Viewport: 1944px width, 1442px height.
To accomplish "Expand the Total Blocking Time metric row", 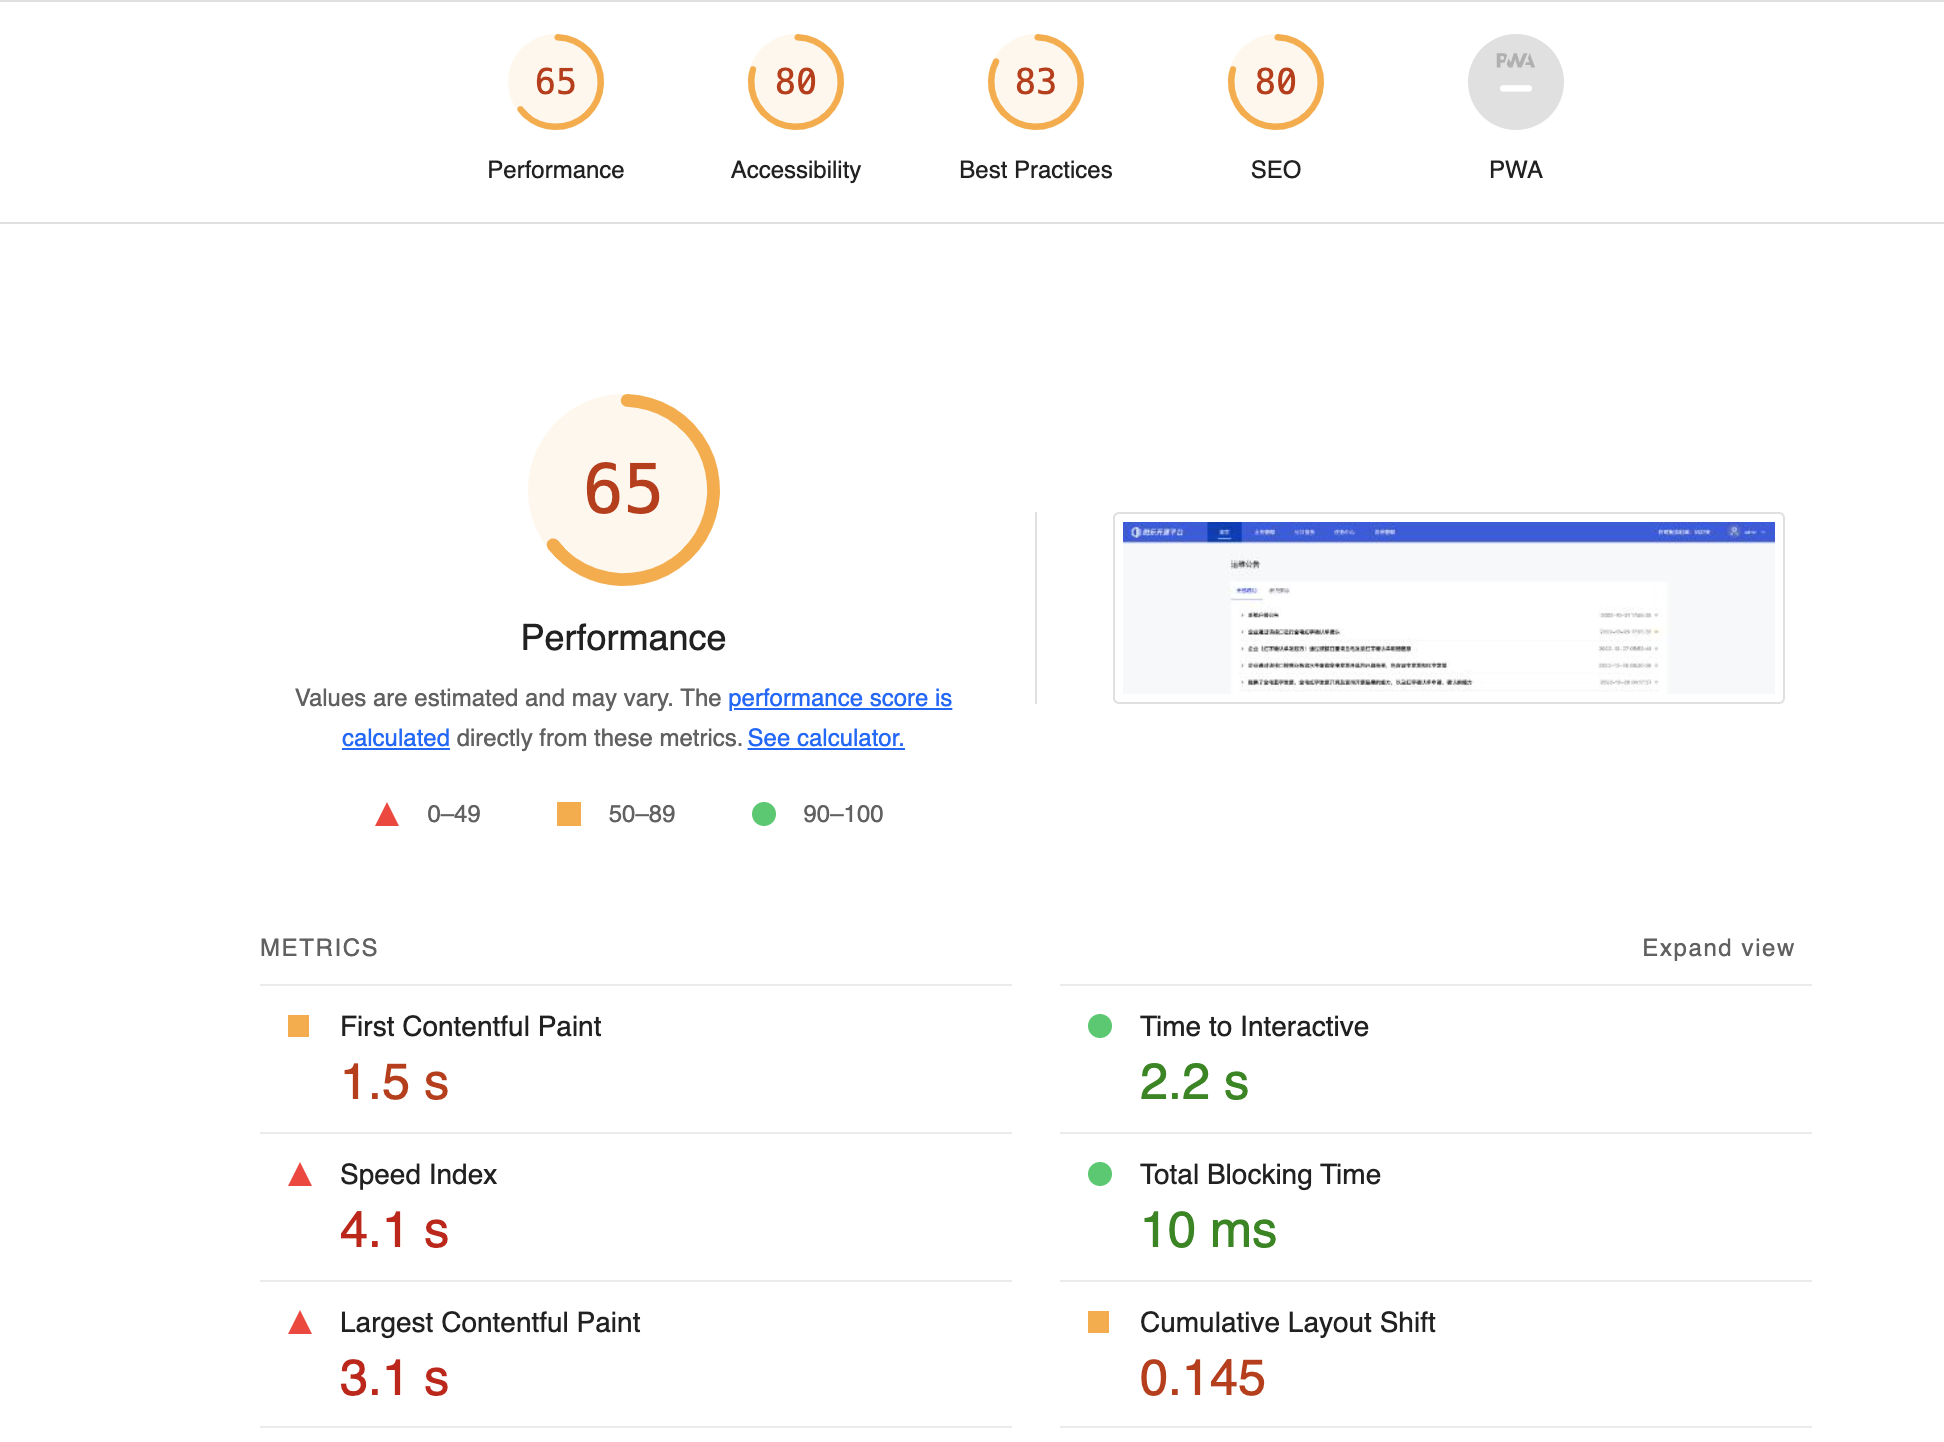I will [x=1259, y=1175].
